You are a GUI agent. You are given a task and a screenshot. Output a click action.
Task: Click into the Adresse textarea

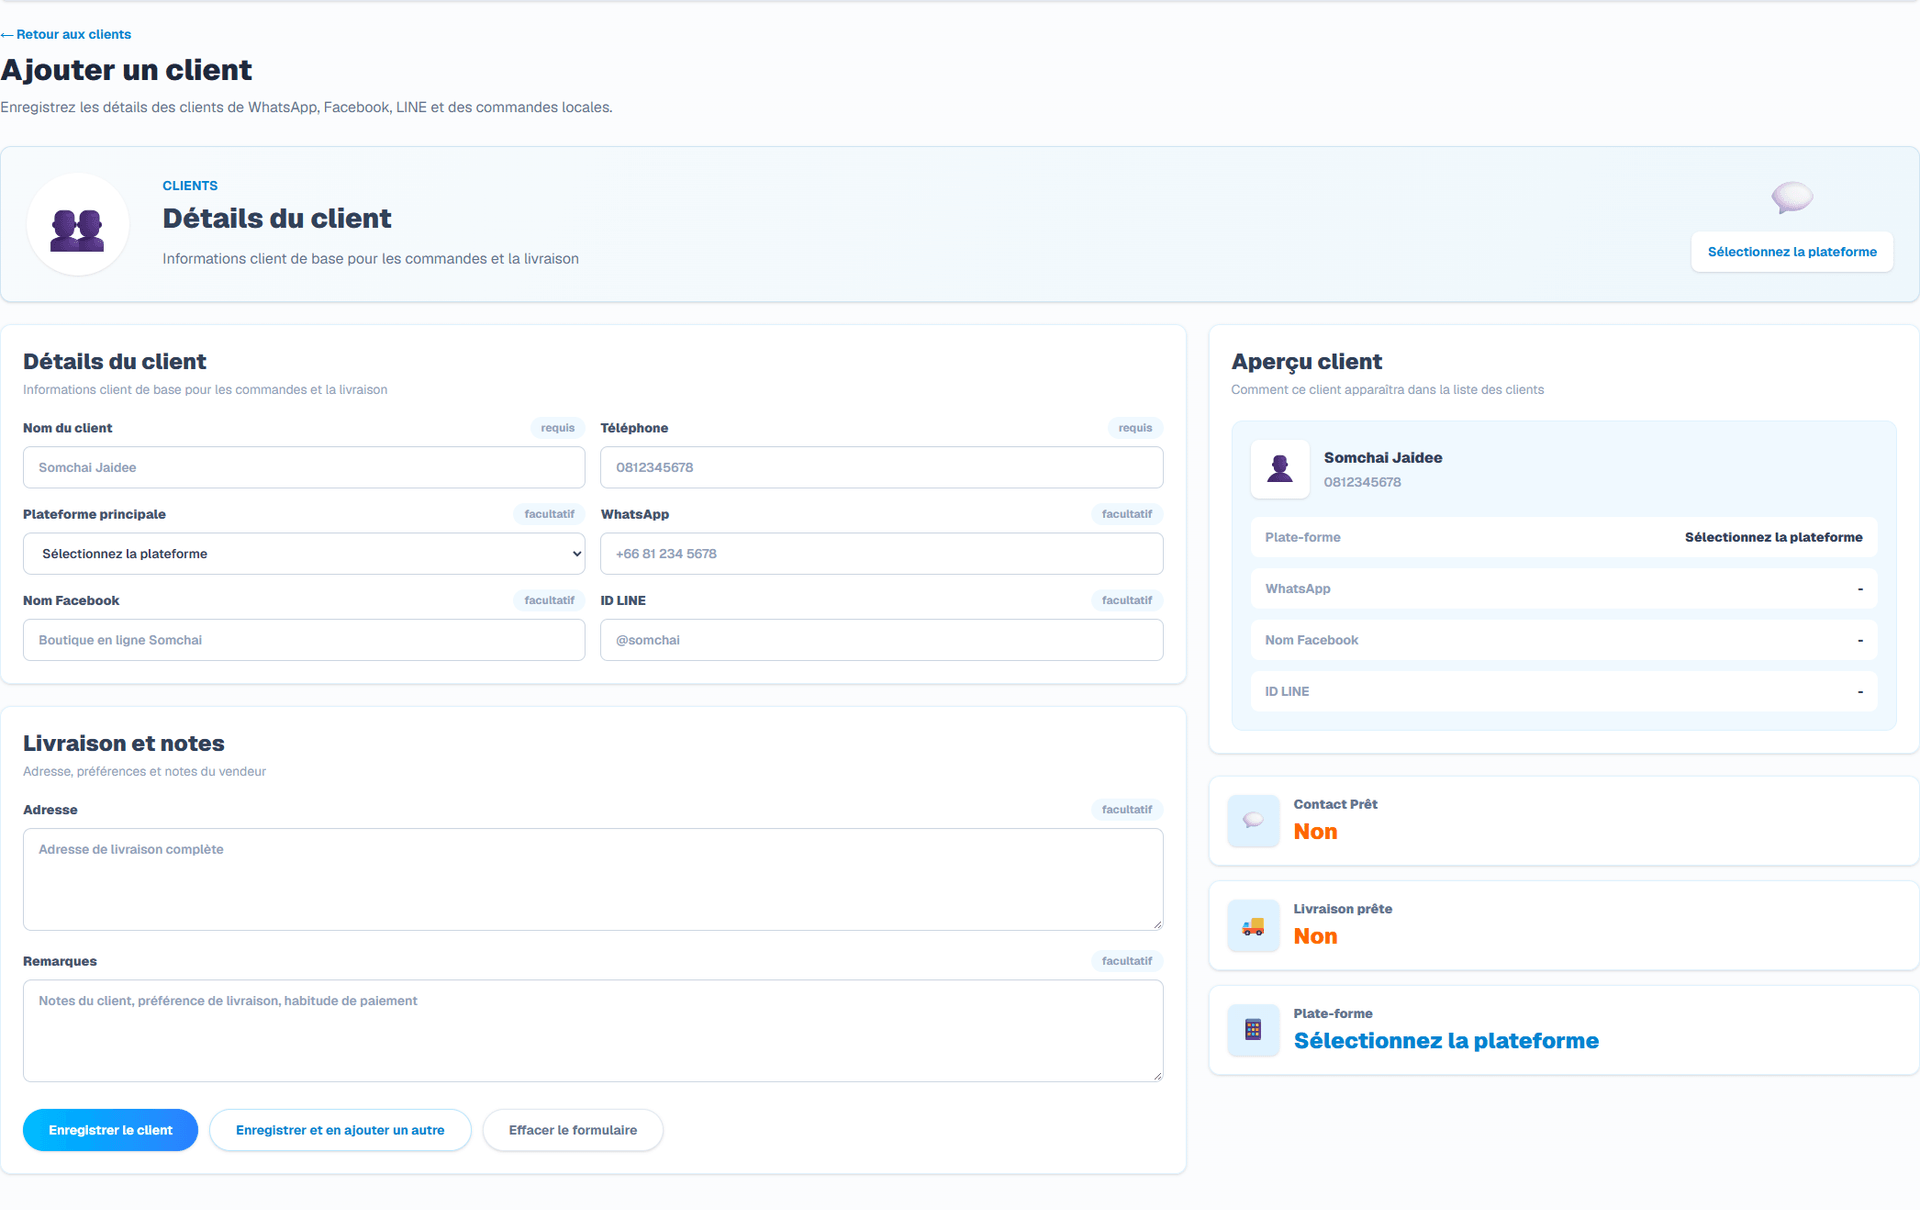pos(593,879)
